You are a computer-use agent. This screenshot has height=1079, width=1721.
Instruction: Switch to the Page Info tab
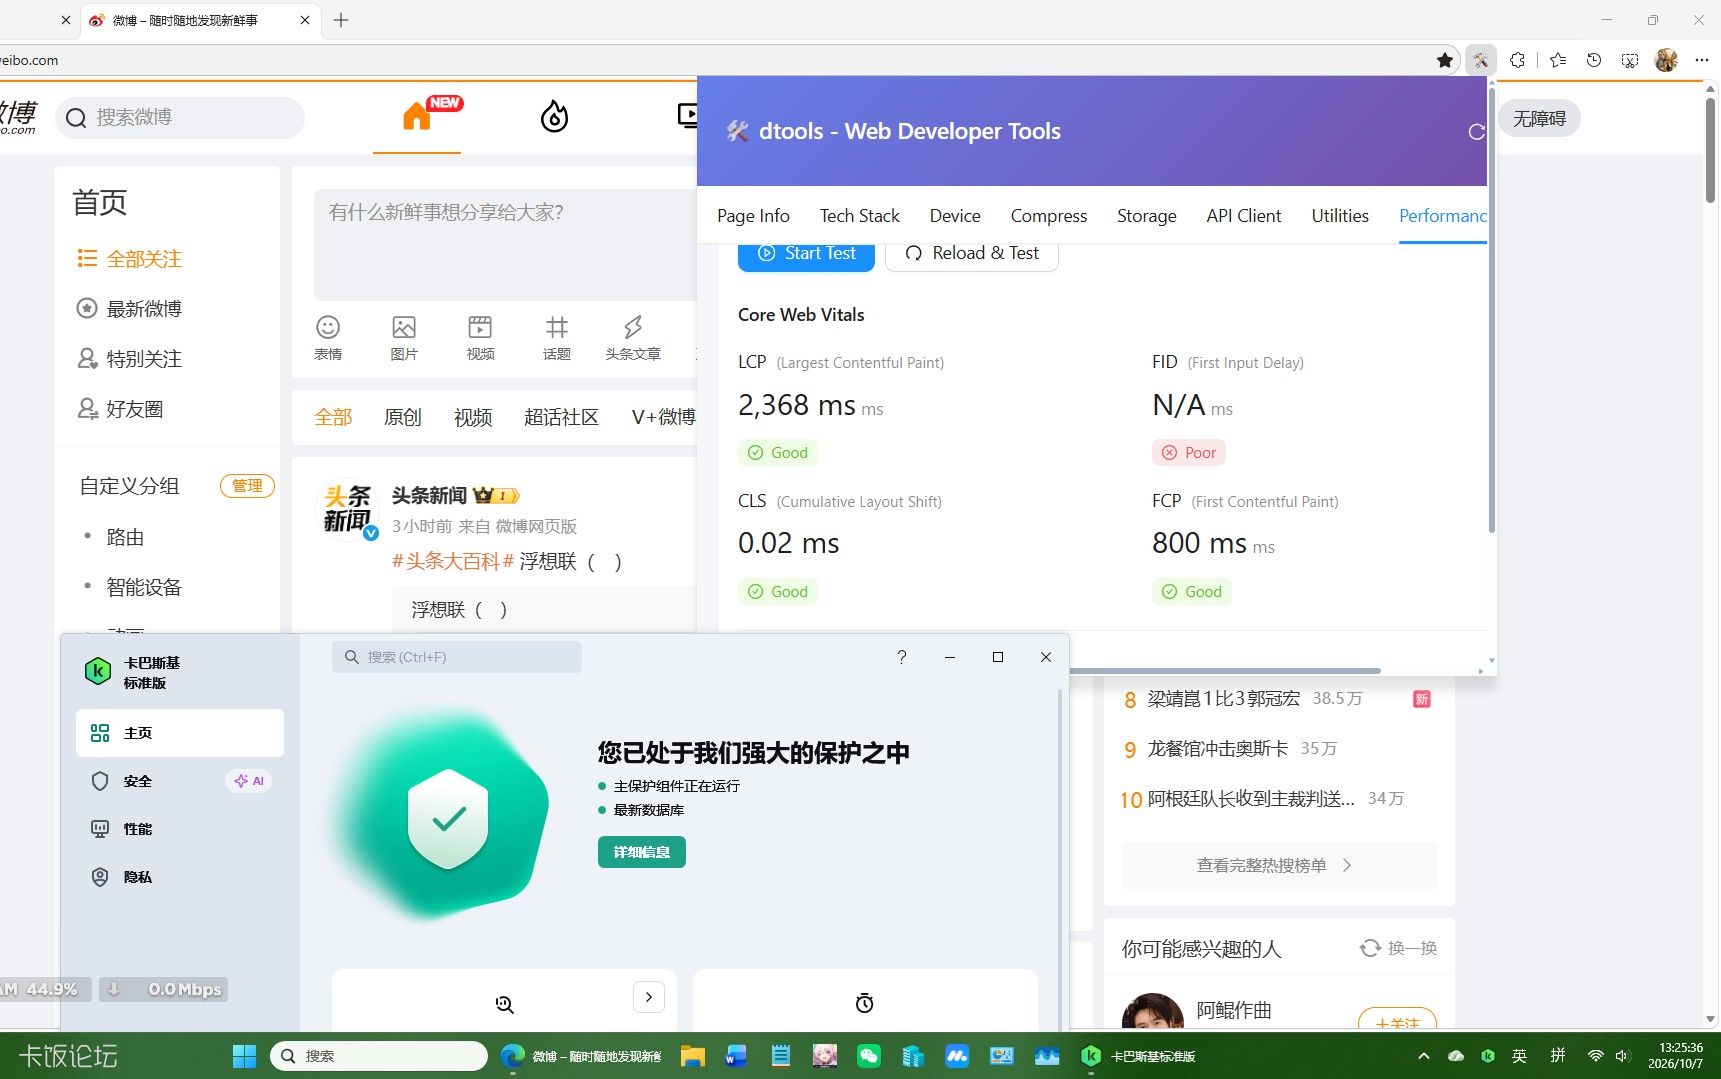point(753,216)
